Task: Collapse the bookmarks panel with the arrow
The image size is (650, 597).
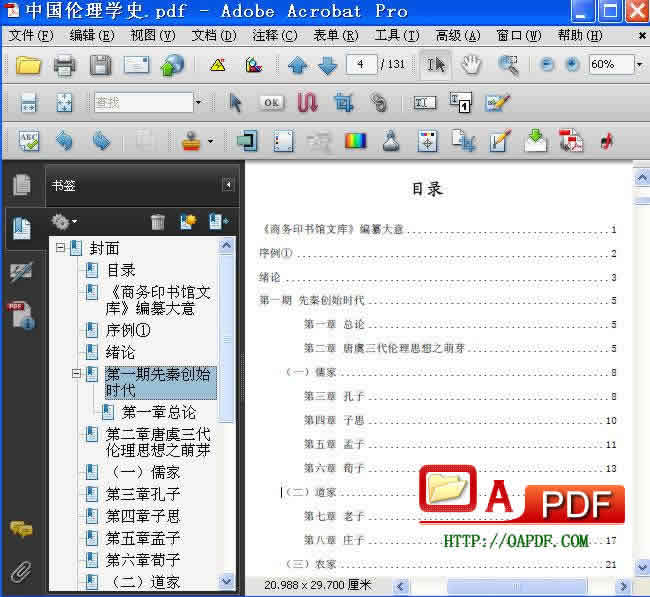Action: pos(228,184)
